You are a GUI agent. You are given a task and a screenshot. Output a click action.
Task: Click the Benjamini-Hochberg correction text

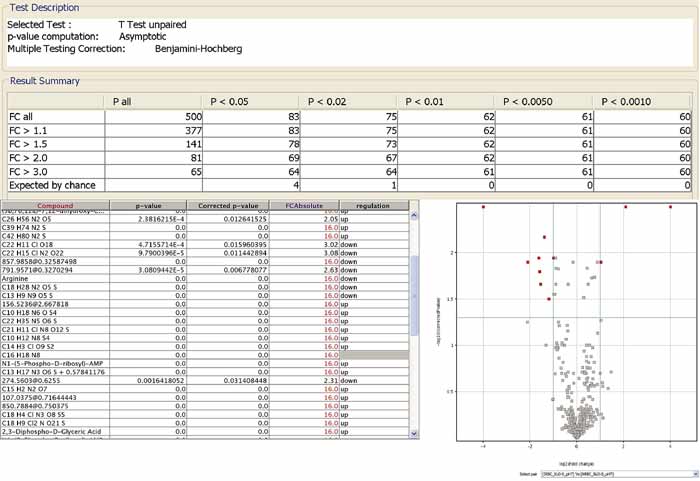pyautogui.click(x=199, y=49)
